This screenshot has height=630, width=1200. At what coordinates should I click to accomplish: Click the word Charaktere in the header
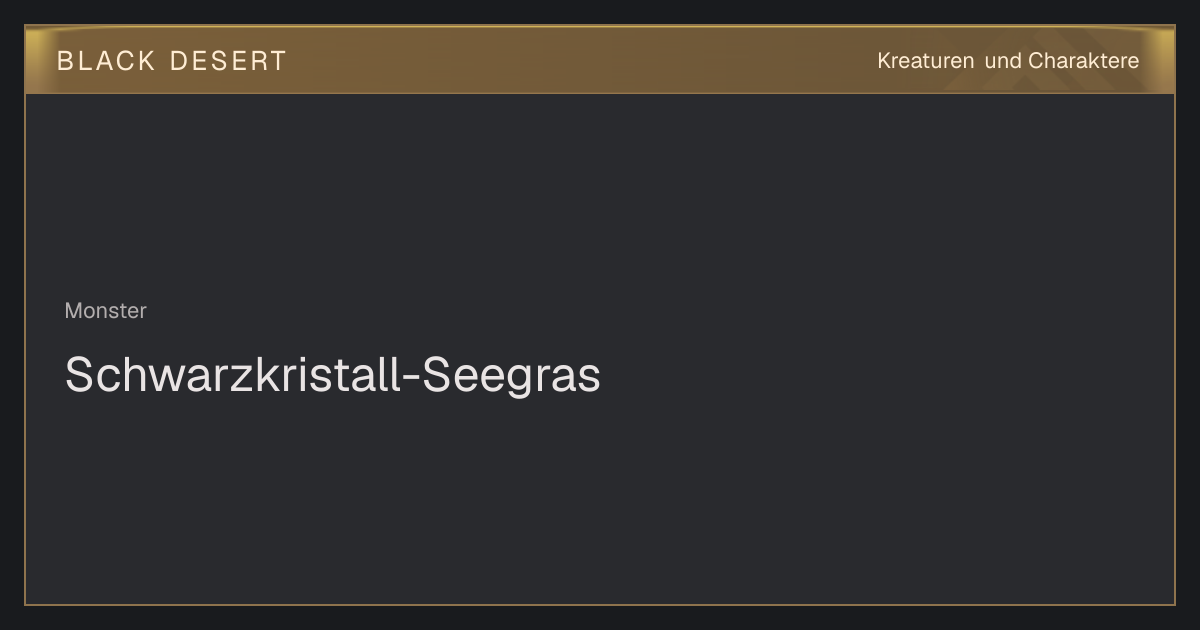click(x=1084, y=61)
